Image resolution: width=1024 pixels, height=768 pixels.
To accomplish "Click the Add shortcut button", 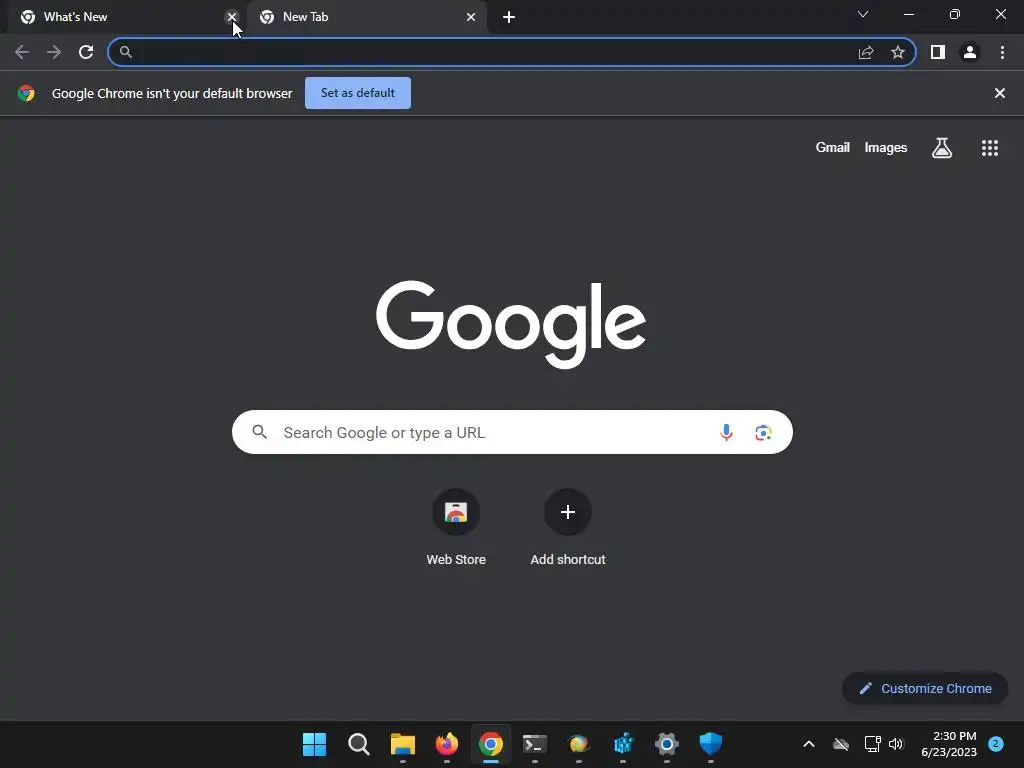I will [x=568, y=528].
